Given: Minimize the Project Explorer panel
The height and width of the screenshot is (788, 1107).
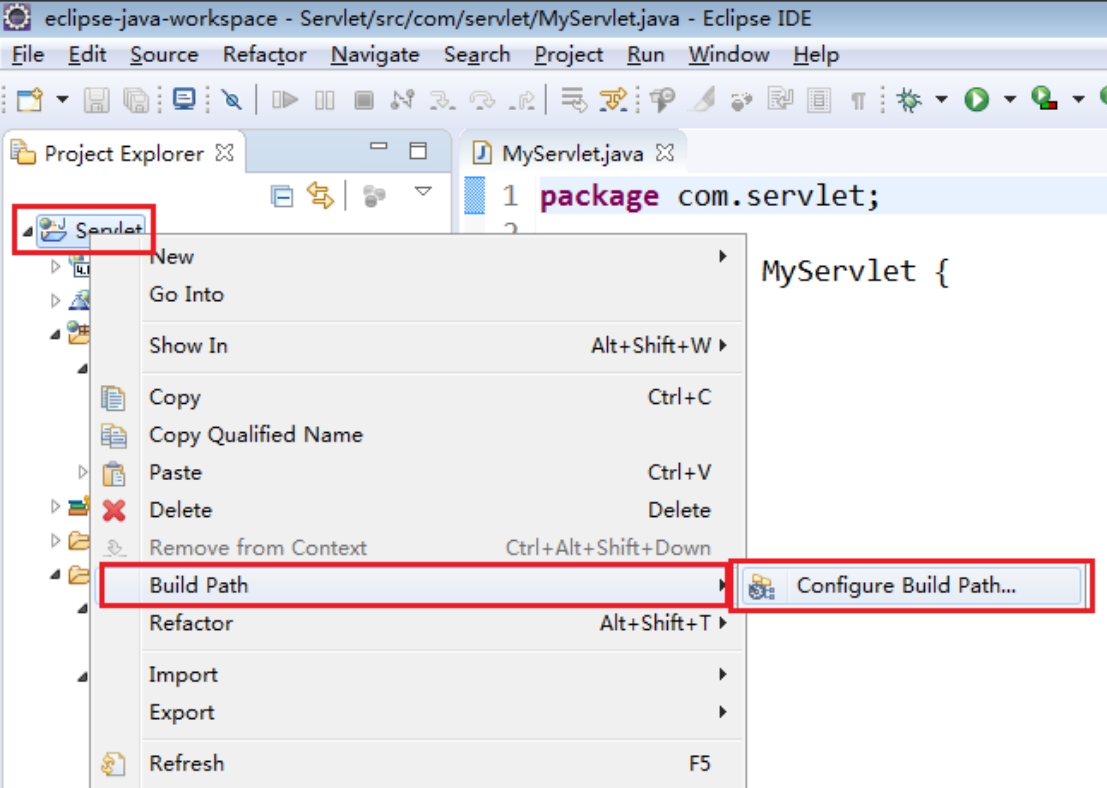Looking at the screenshot, I should coord(379,147).
